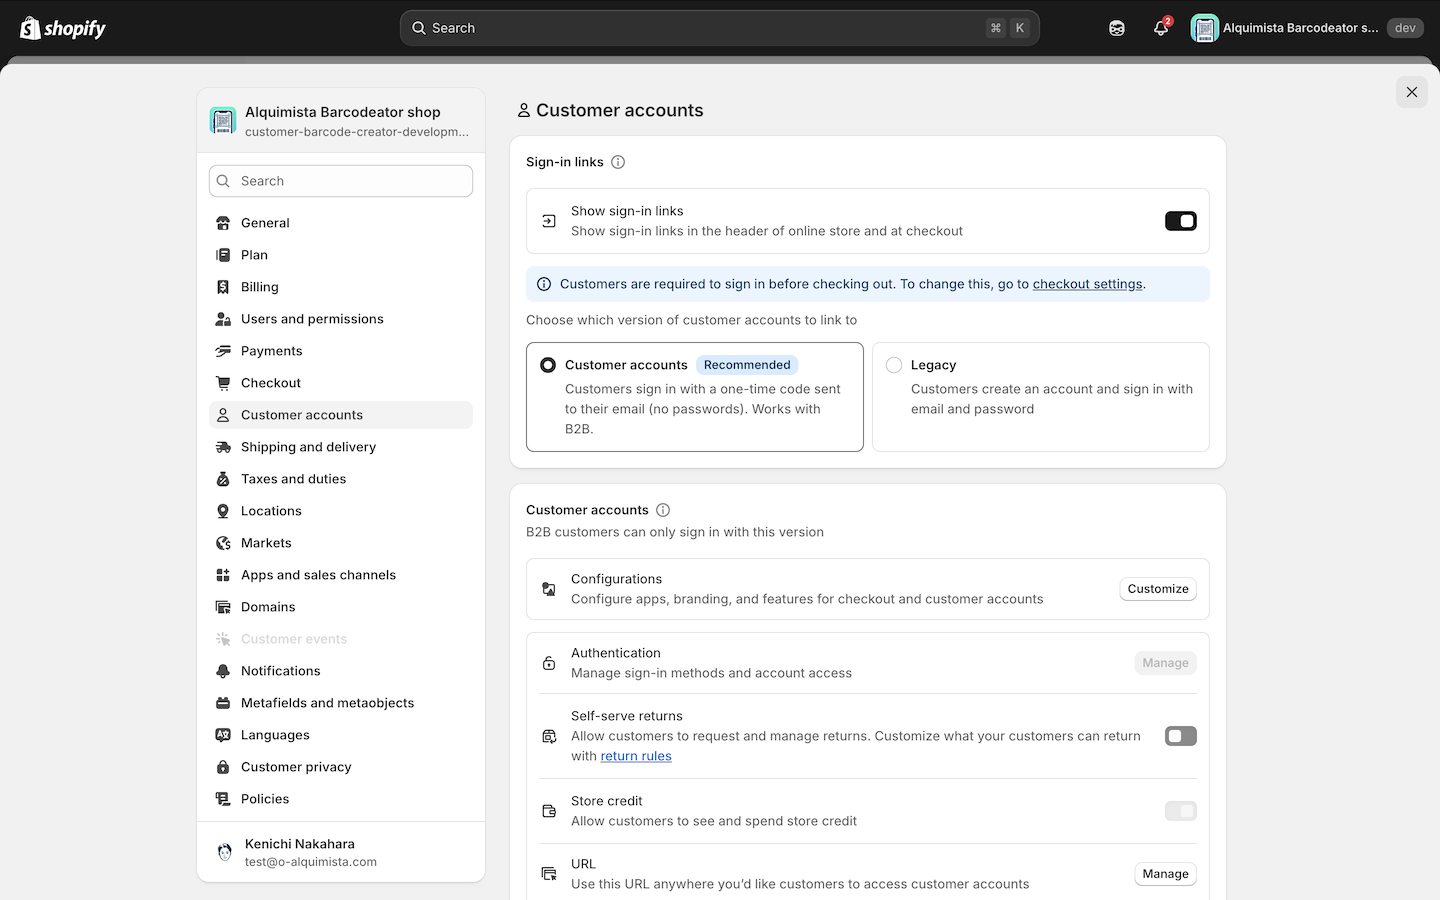The width and height of the screenshot is (1440, 900).
Task: Select the Legacy customer accounts option
Action: click(x=894, y=366)
